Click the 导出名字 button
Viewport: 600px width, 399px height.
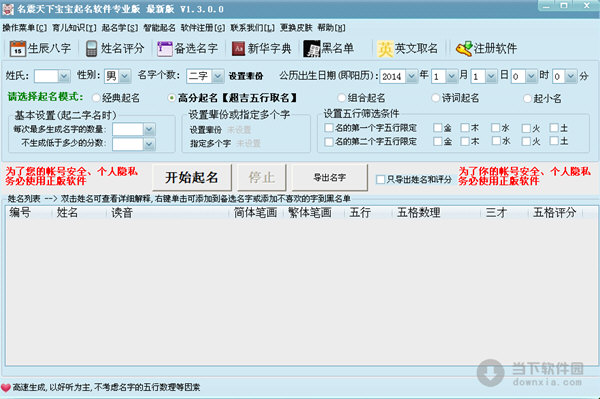(x=329, y=177)
